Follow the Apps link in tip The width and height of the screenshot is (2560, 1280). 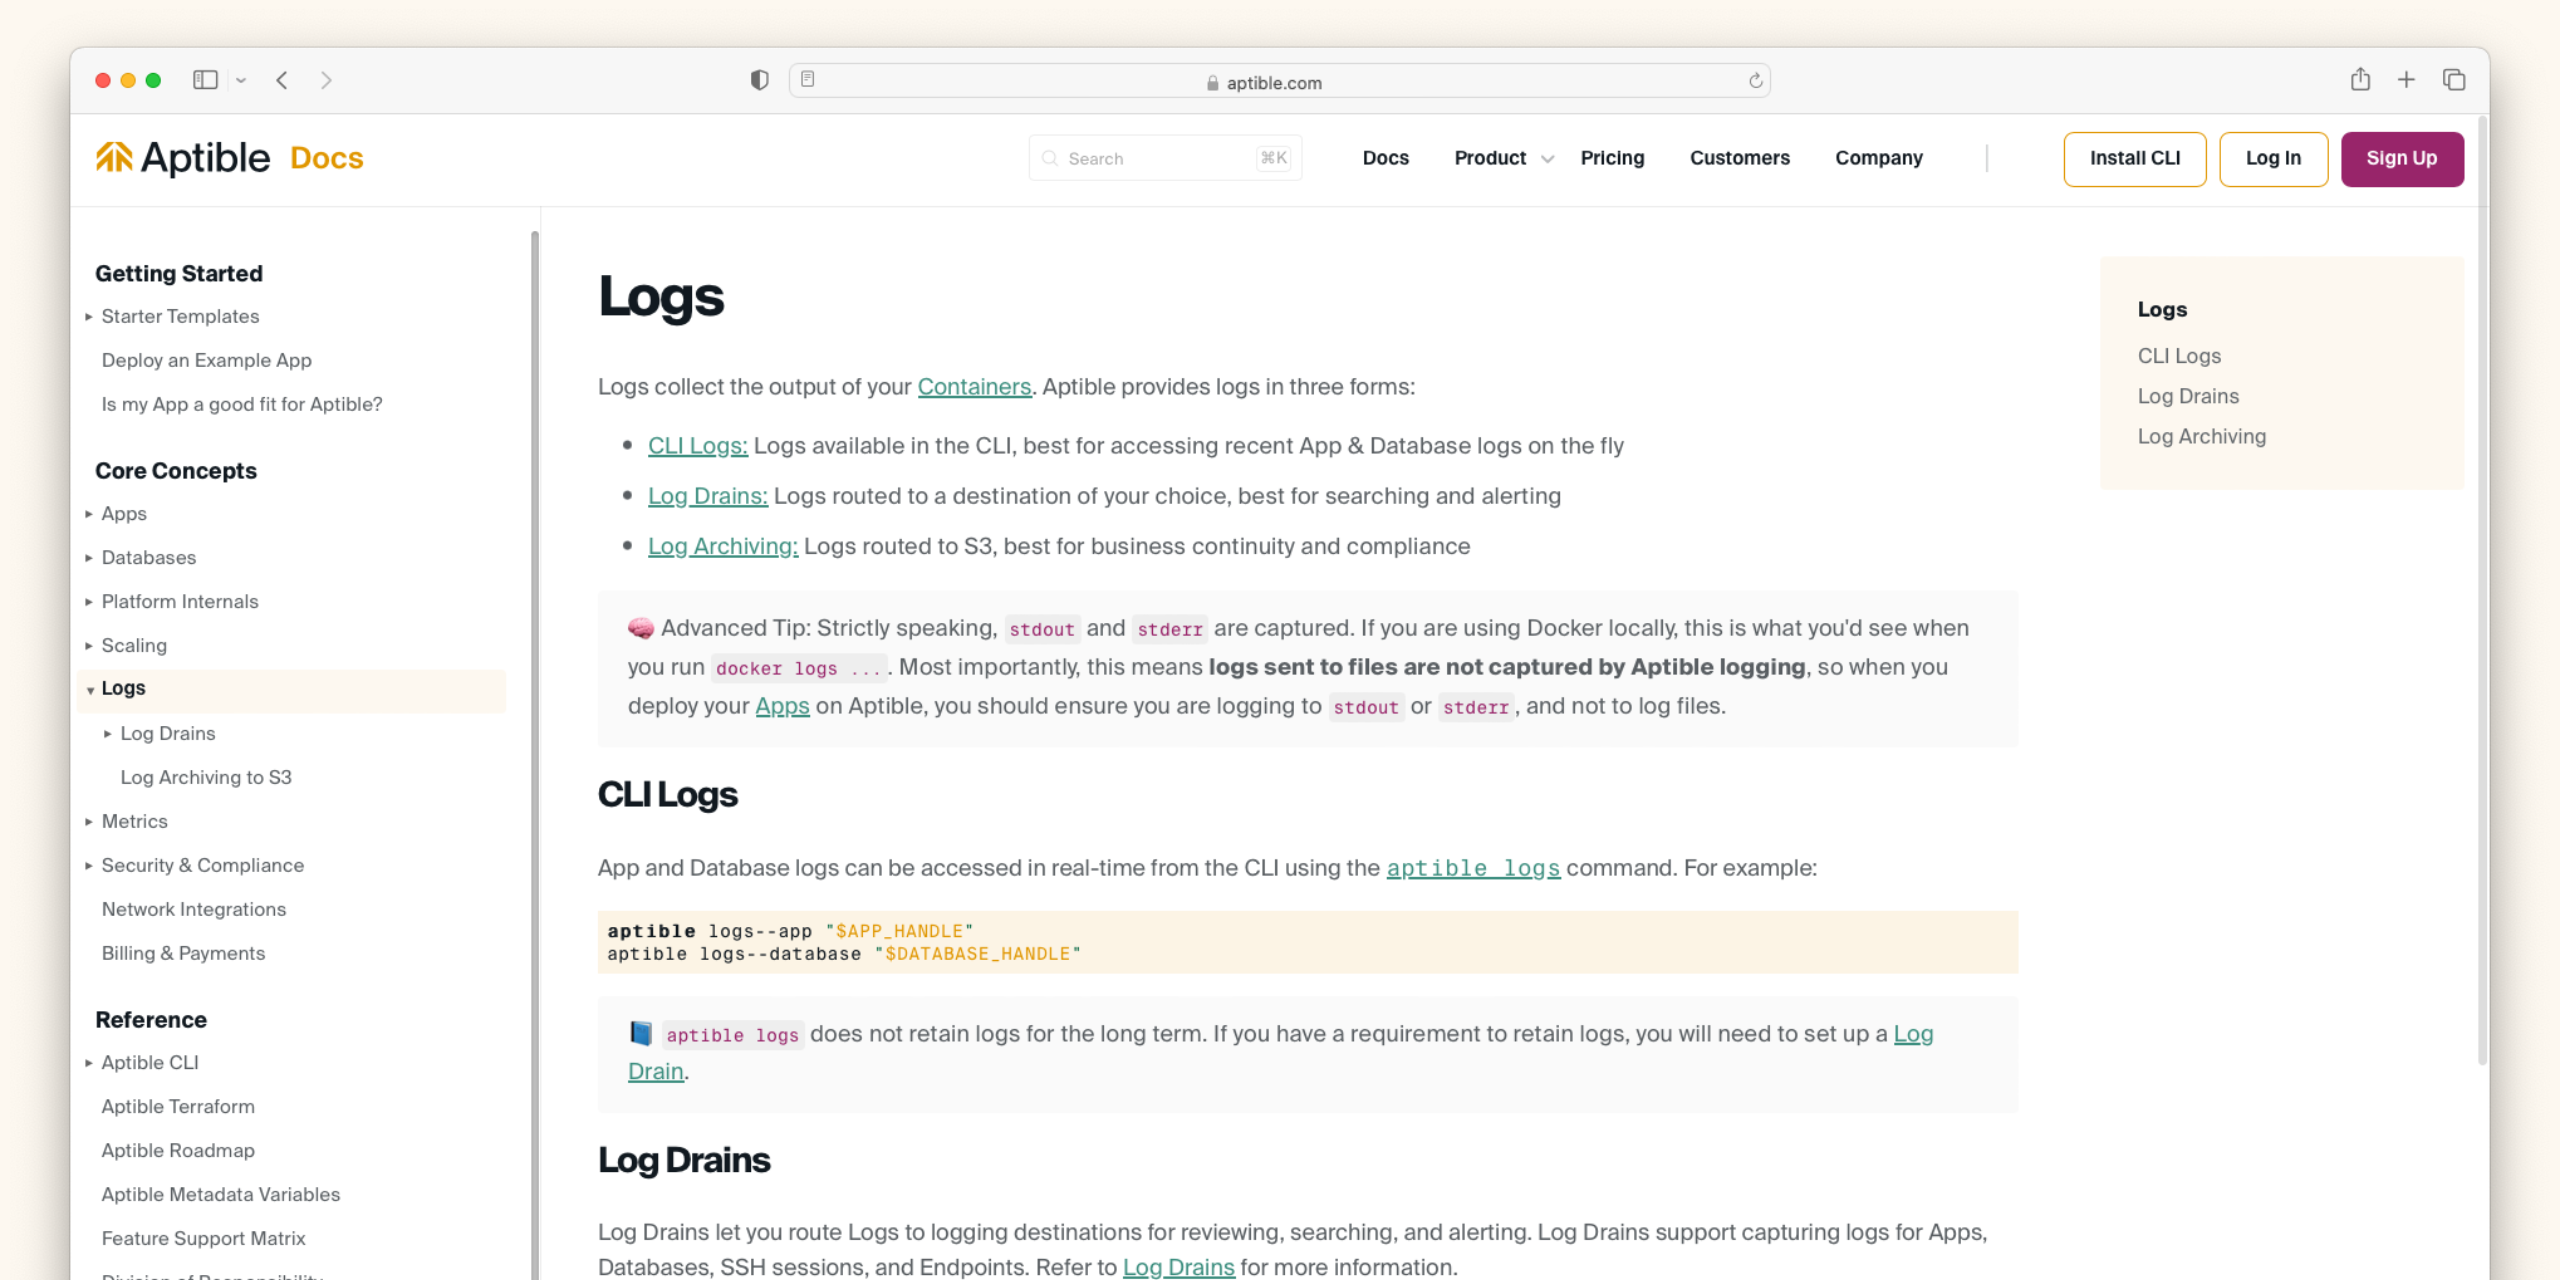click(x=782, y=705)
